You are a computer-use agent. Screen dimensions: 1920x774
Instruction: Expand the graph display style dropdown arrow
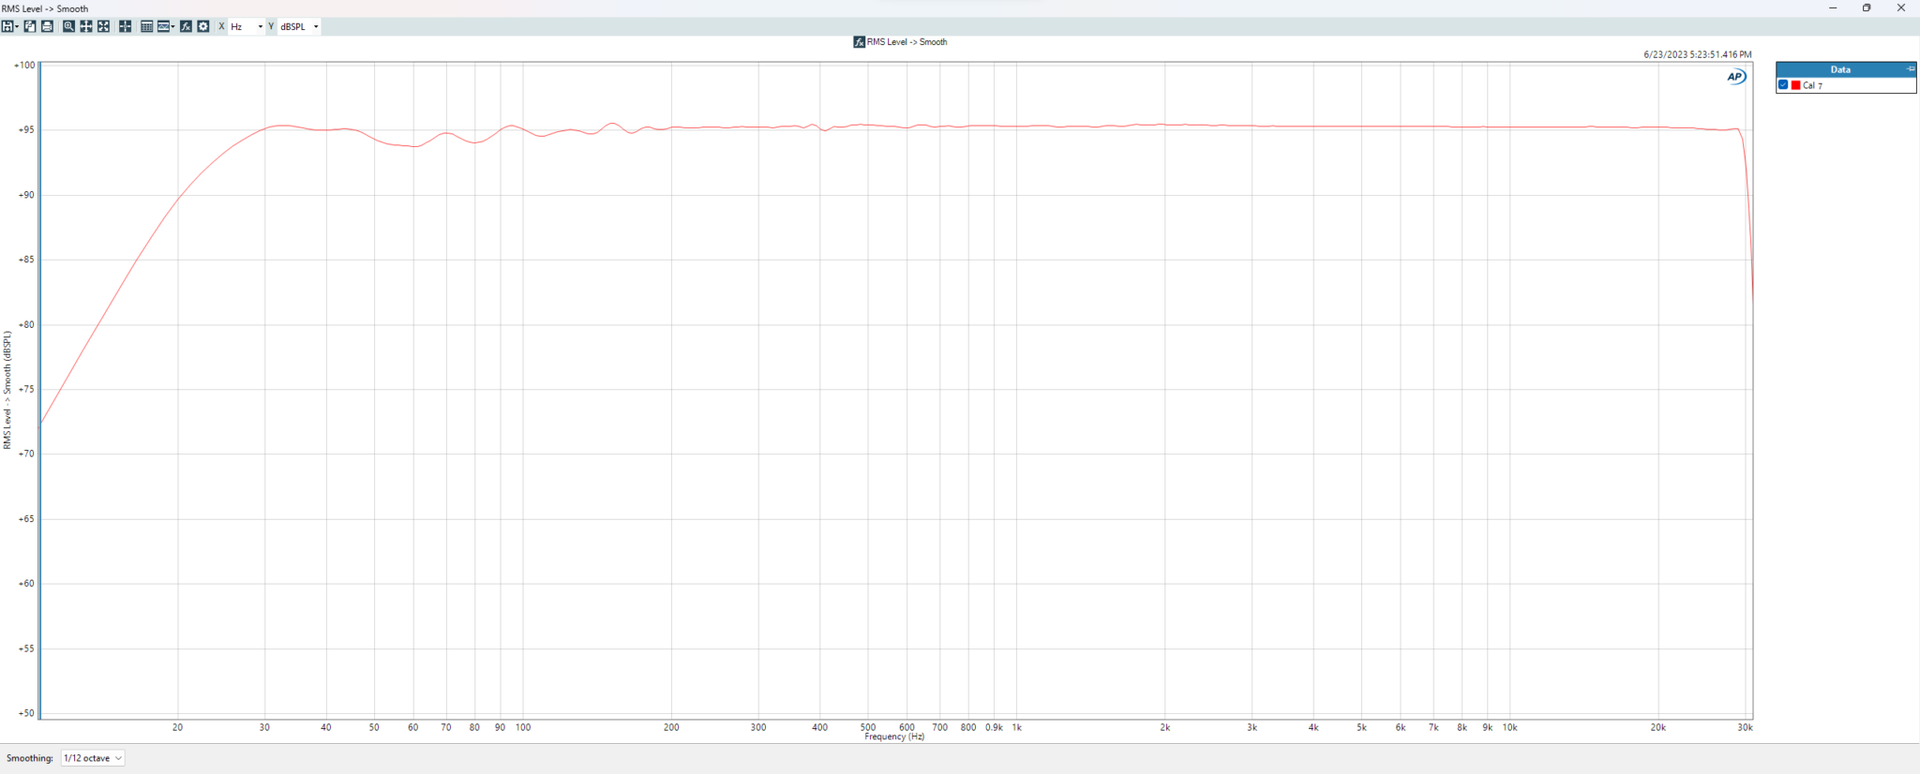pos(173,26)
